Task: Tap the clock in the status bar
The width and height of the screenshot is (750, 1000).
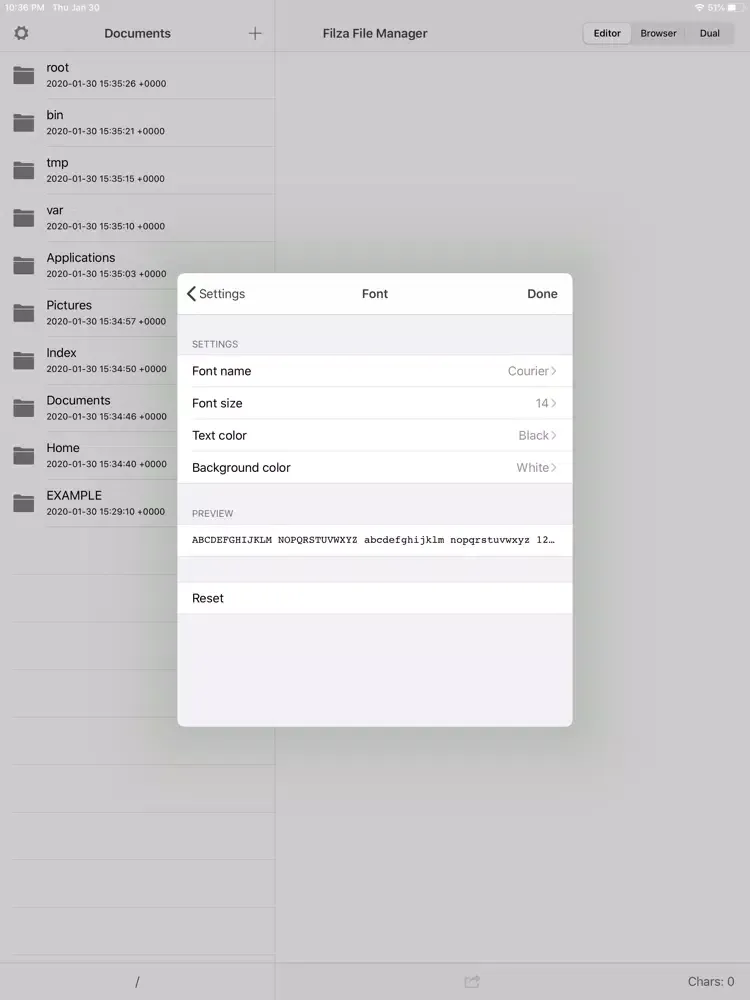Action: (x=24, y=8)
